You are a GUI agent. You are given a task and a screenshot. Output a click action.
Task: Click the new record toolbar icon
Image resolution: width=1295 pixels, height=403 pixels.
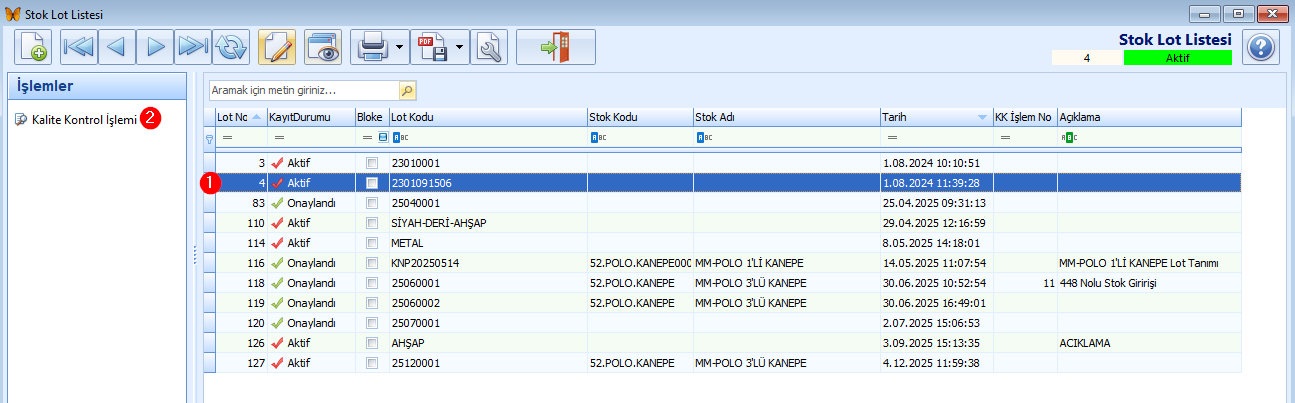click(x=34, y=47)
